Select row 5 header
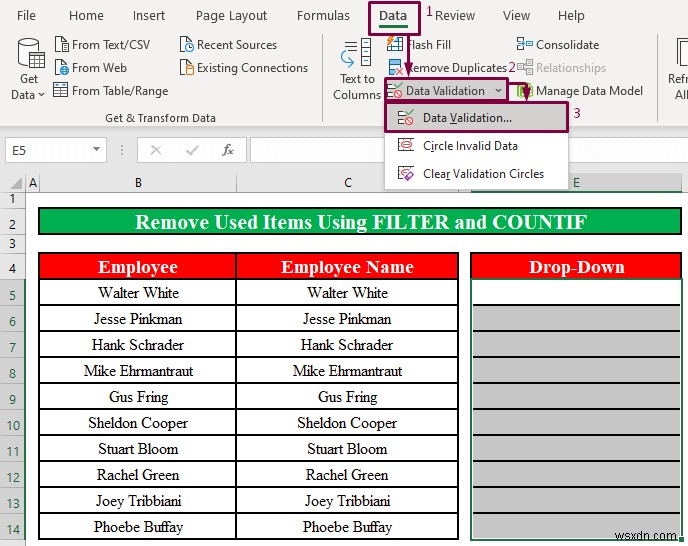Image resolution: width=688 pixels, height=546 pixels. [x=13, y=295]
